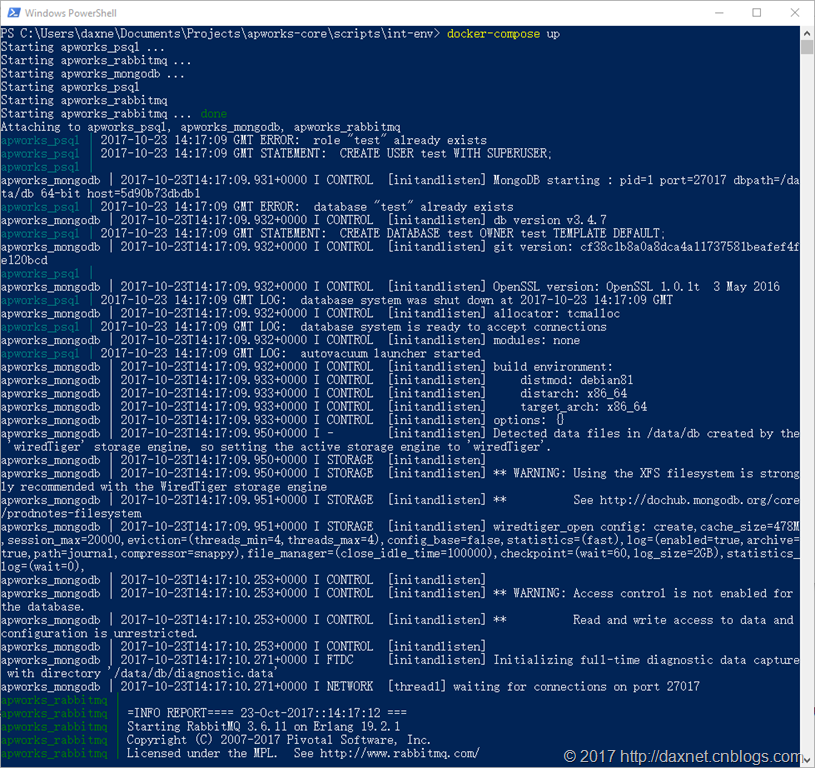Open the "http://www.rabbitmq.com/" URL
The image size is (815, 768).
[400, 753]
